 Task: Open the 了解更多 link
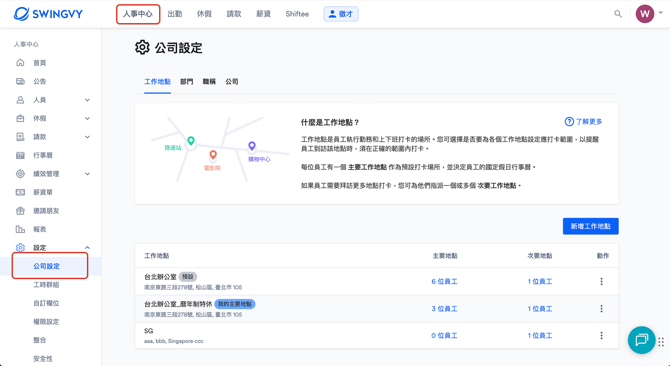coord(589,122)
